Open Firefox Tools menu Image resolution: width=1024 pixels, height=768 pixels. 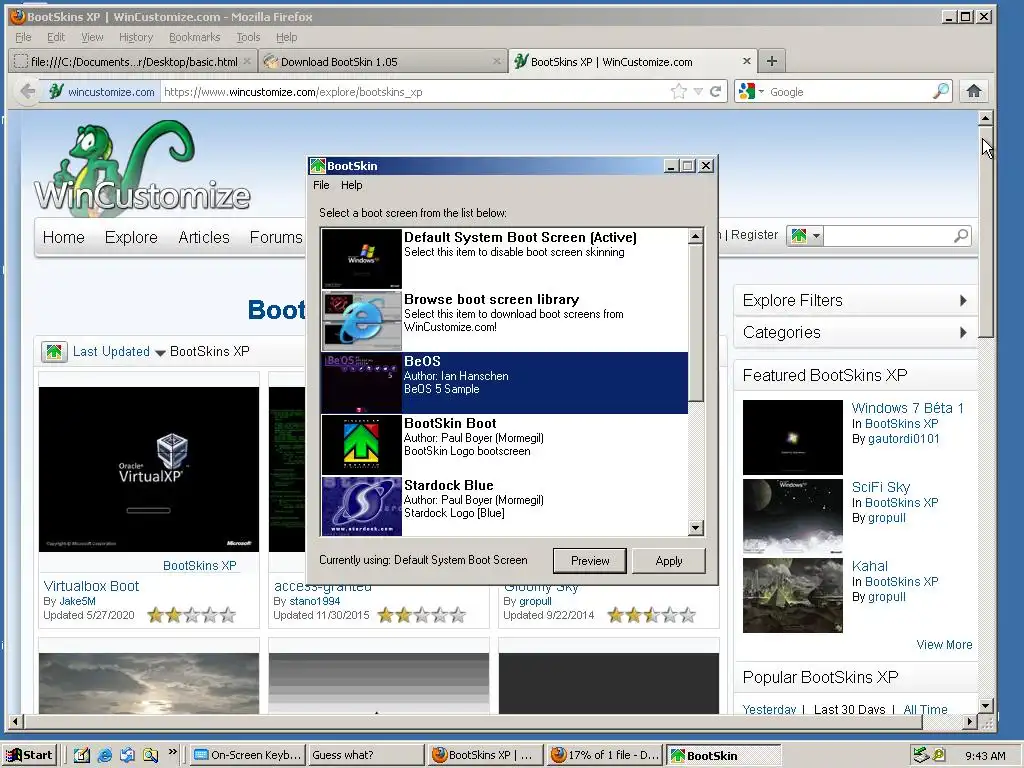[x=248, y=37]
